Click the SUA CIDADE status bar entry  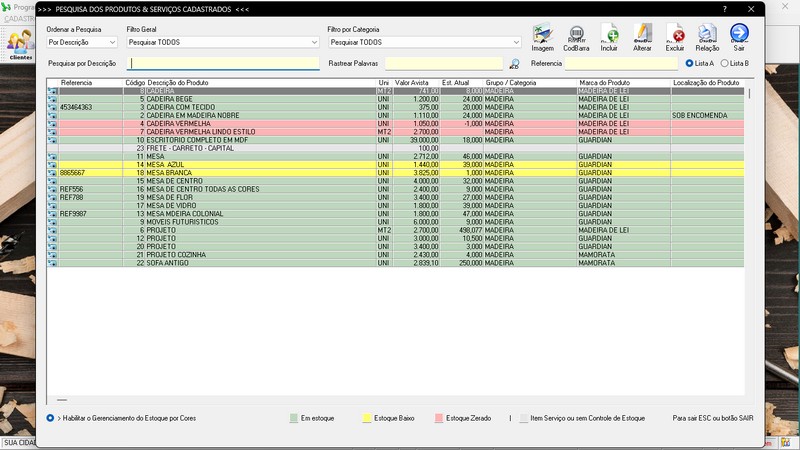click(x=19, y=442)
